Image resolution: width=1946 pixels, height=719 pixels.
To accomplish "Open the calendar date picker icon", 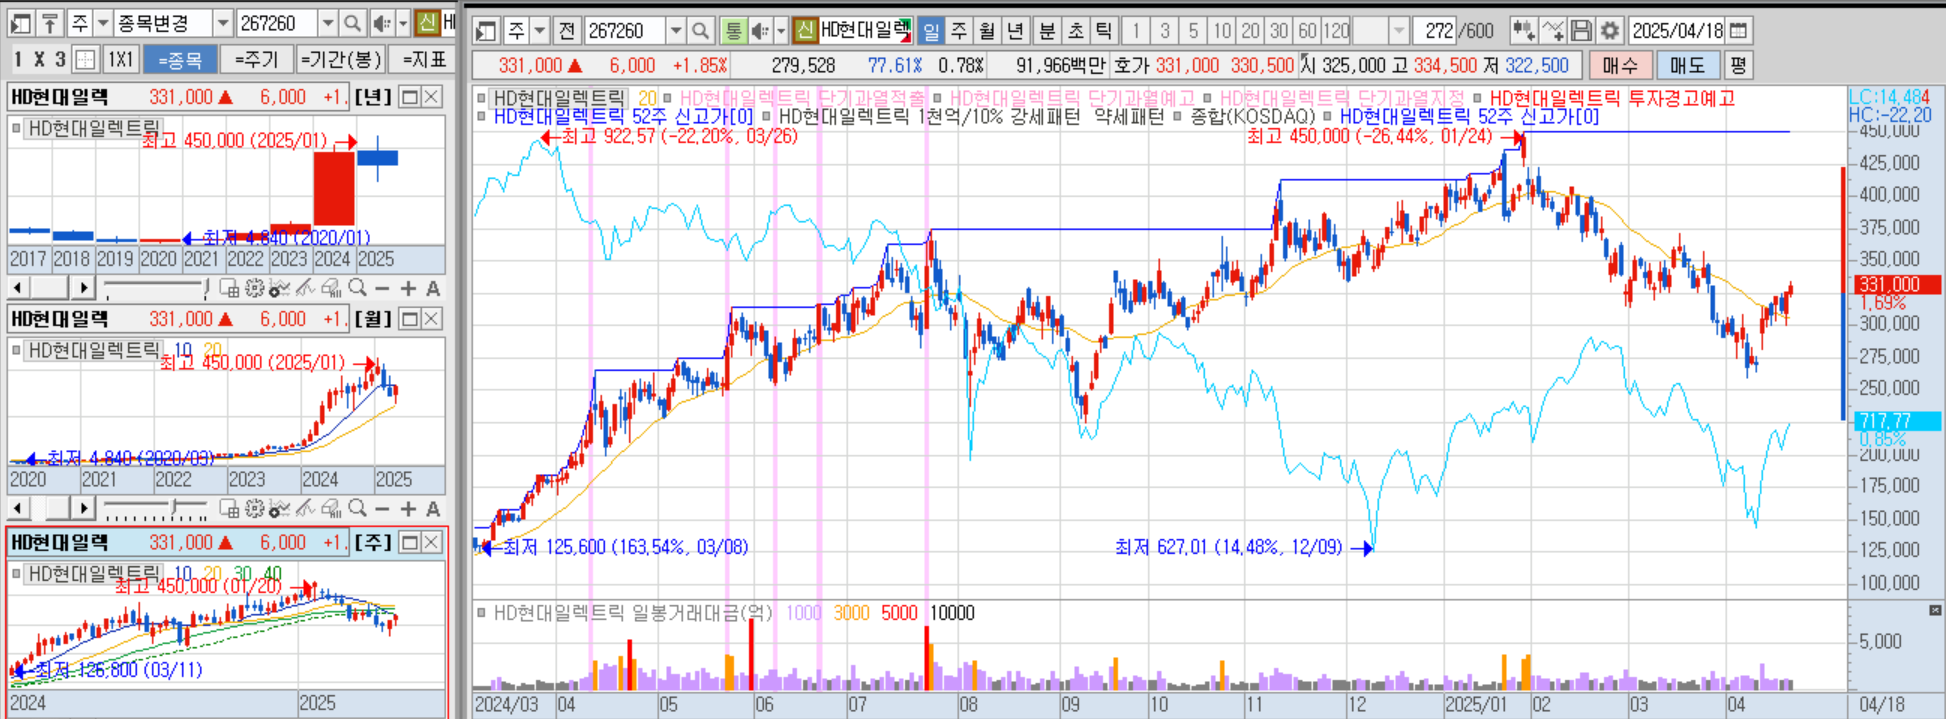I will [x=1739, y=31].
